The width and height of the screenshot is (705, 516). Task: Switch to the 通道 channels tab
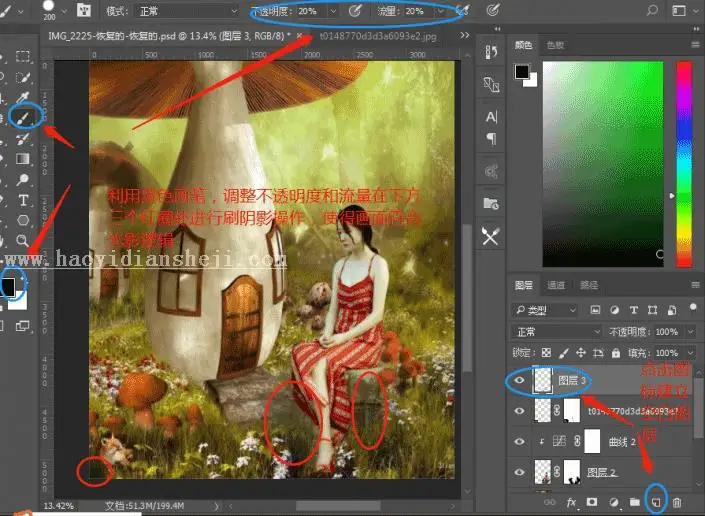556,285
